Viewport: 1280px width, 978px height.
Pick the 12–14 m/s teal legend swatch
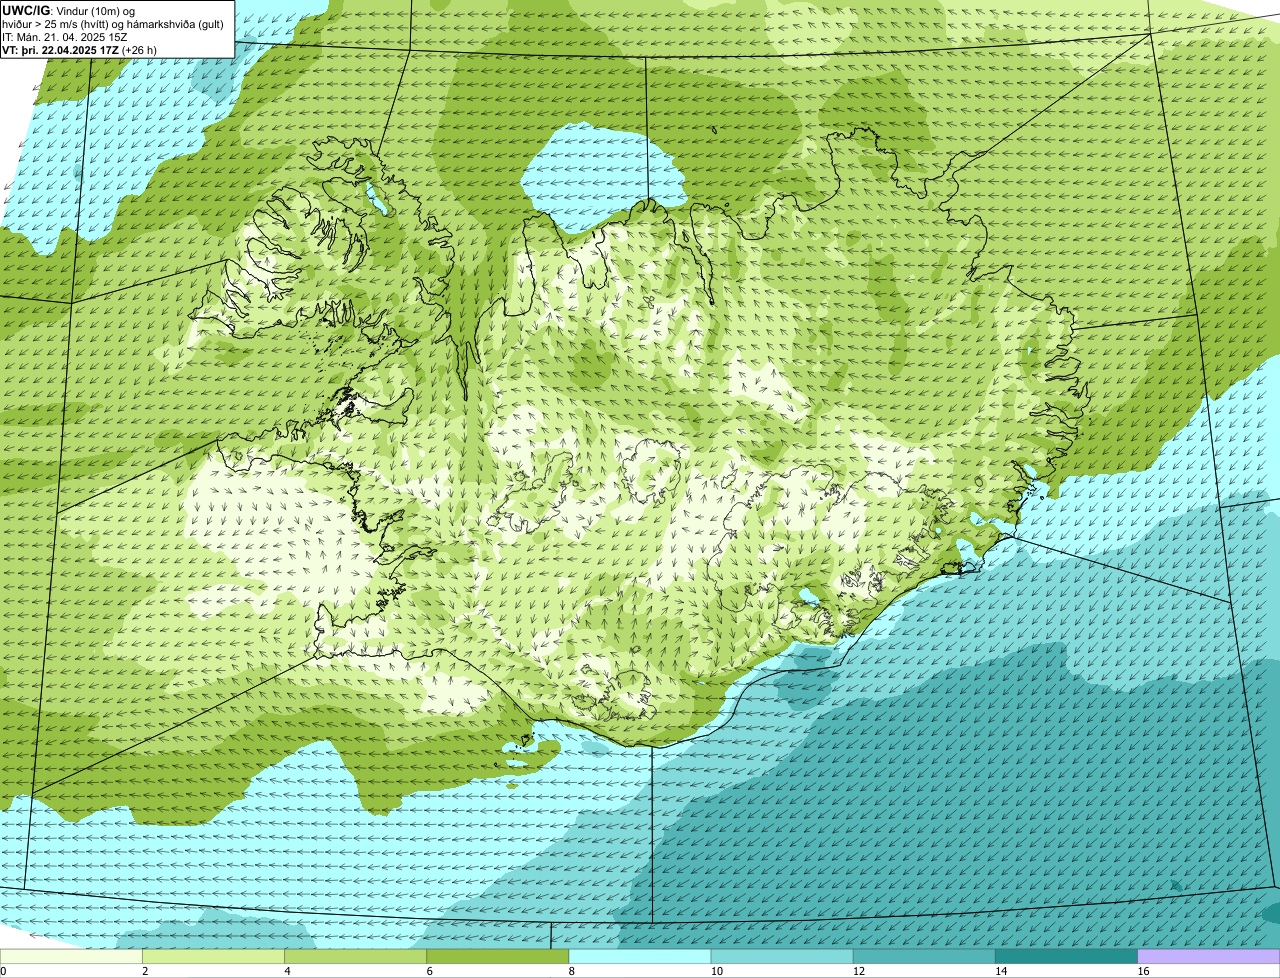[x=924, y=956]
